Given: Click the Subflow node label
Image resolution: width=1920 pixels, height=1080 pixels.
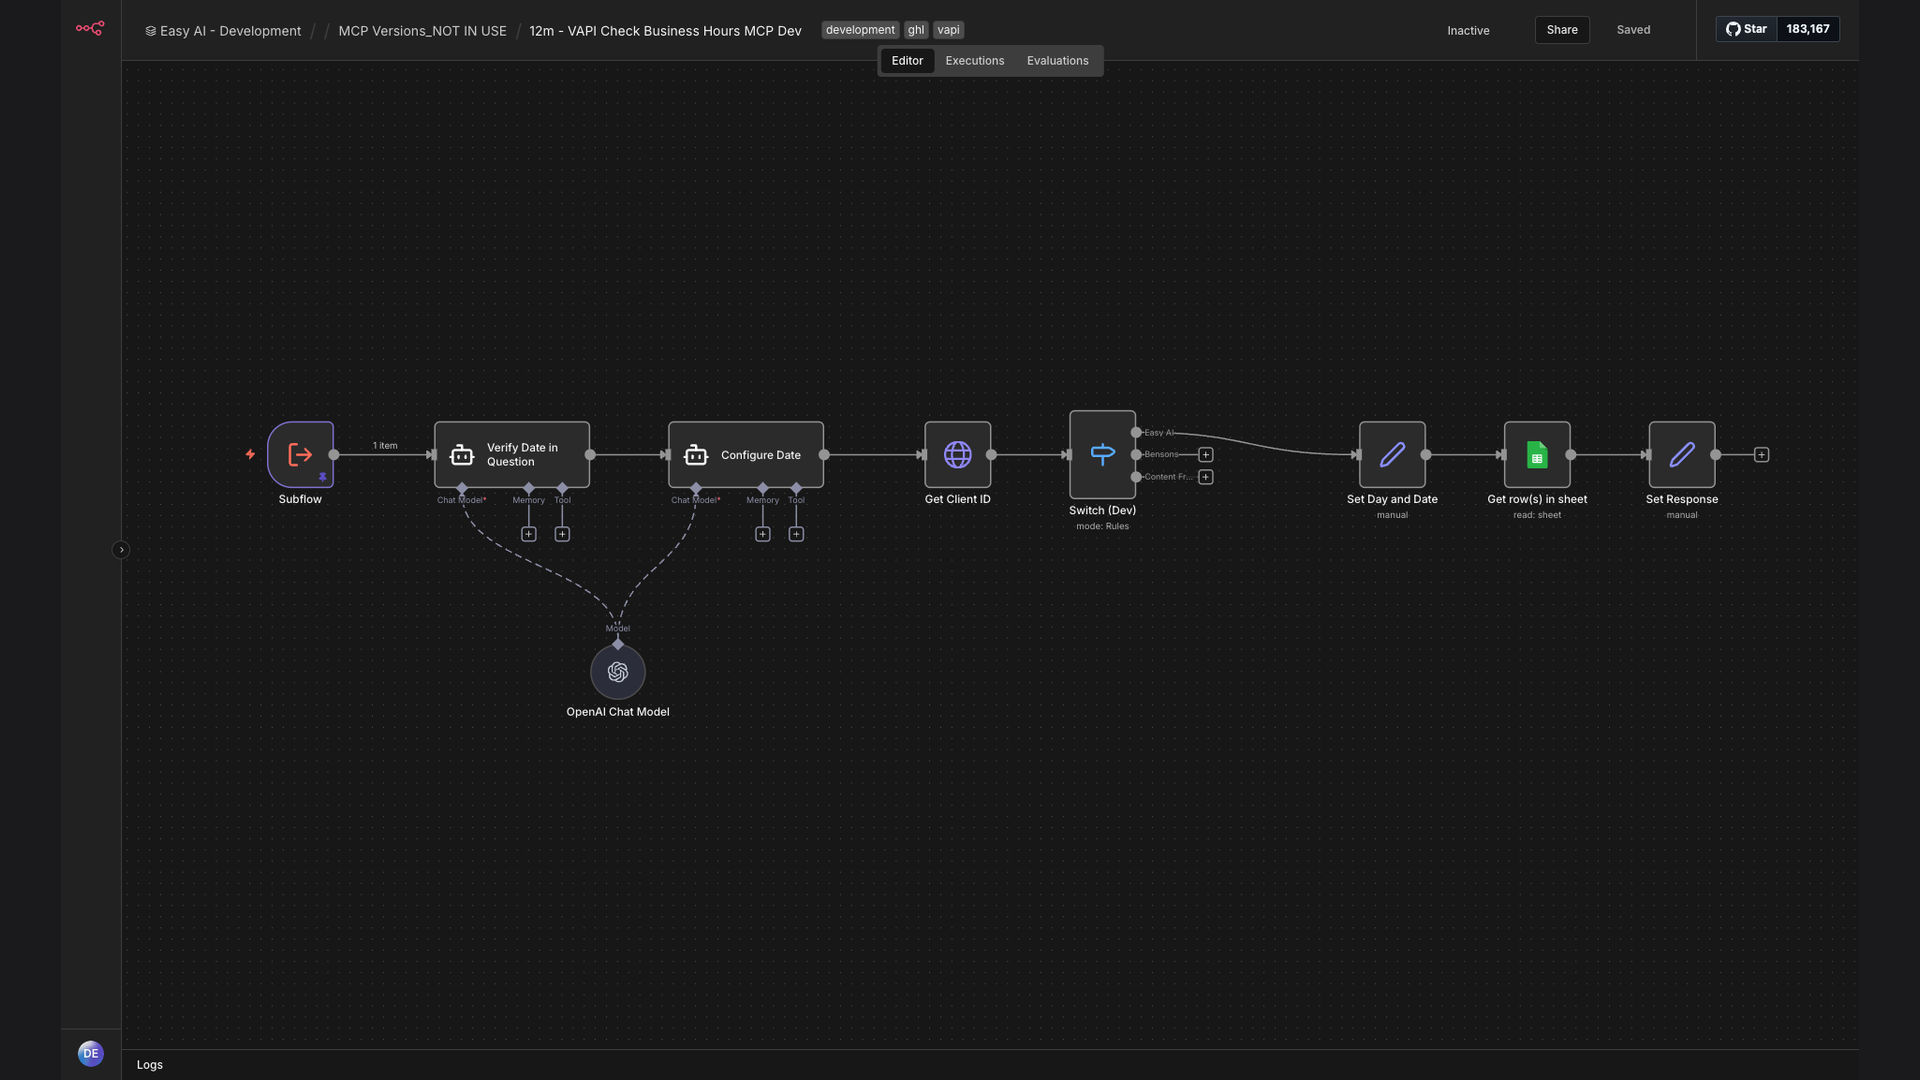Looking at the screenshot, I should pos(300,499).
